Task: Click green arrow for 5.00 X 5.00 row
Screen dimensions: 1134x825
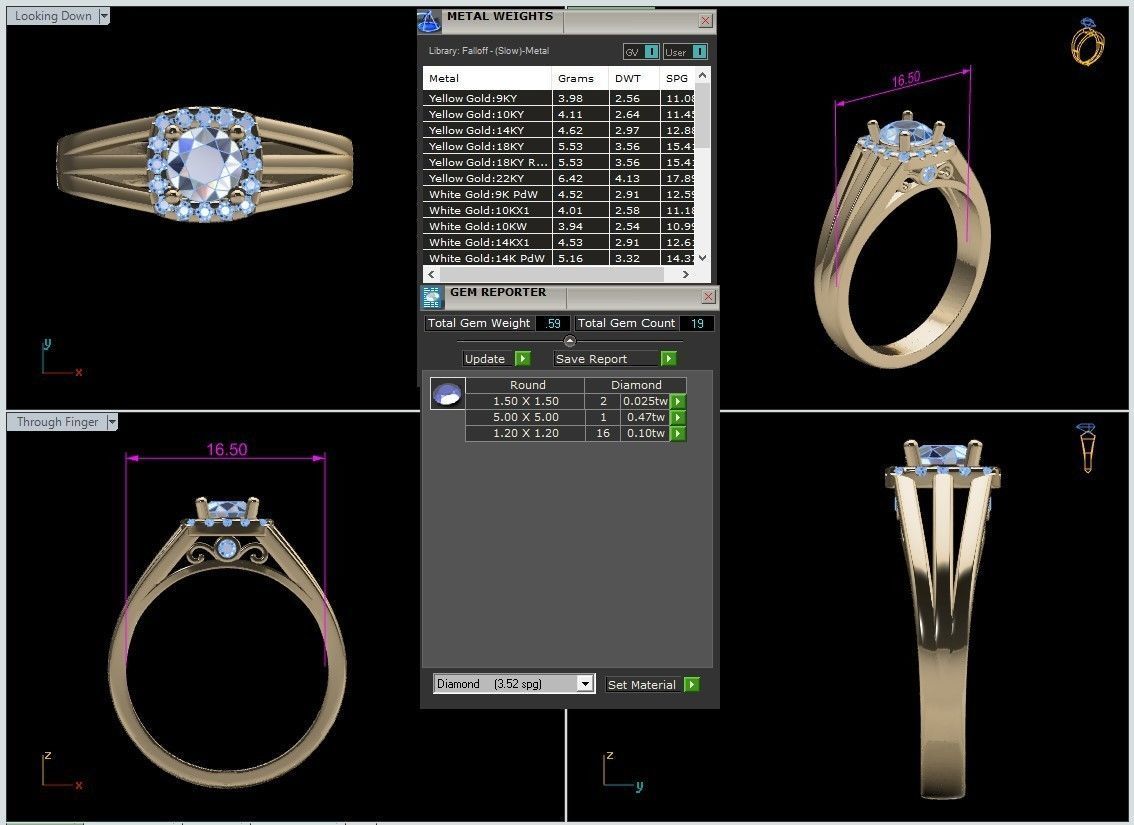Action: [x=678, y=417]
